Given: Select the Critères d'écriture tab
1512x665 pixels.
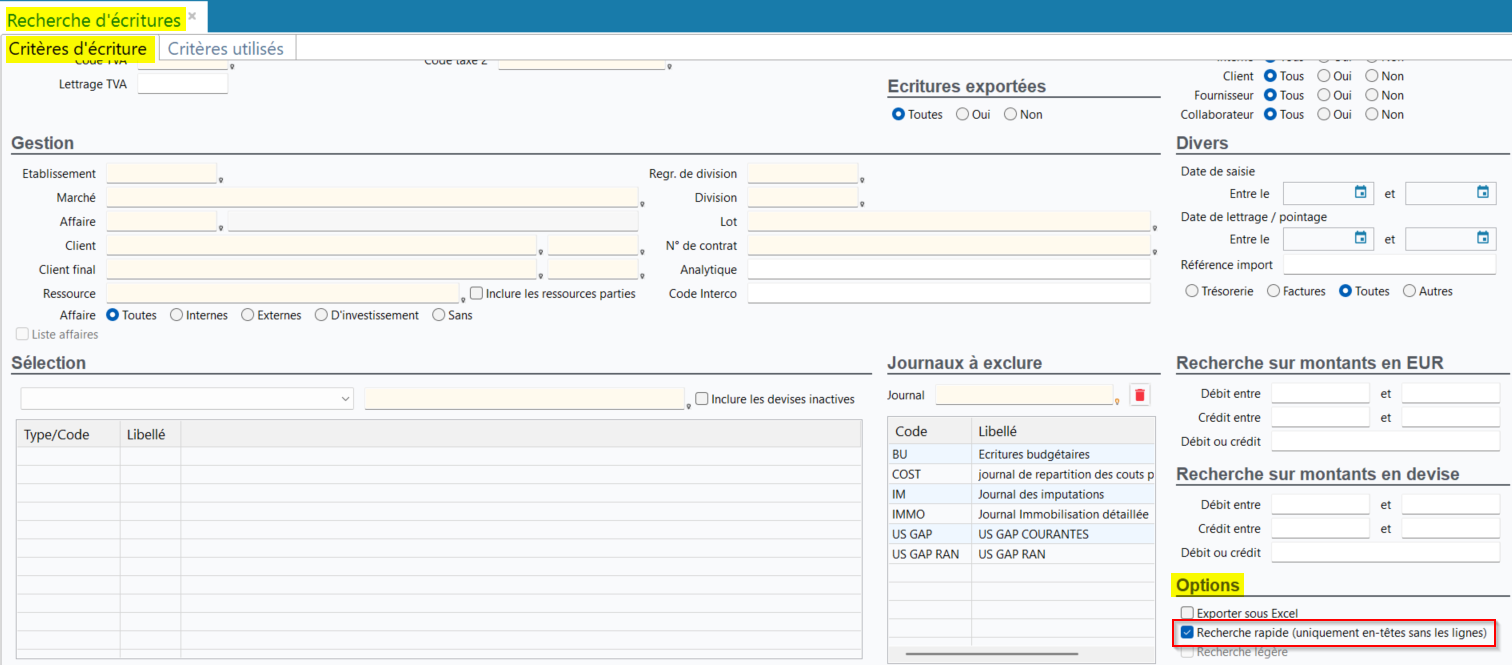Looking at the screenshot, I should coord(78,48).
